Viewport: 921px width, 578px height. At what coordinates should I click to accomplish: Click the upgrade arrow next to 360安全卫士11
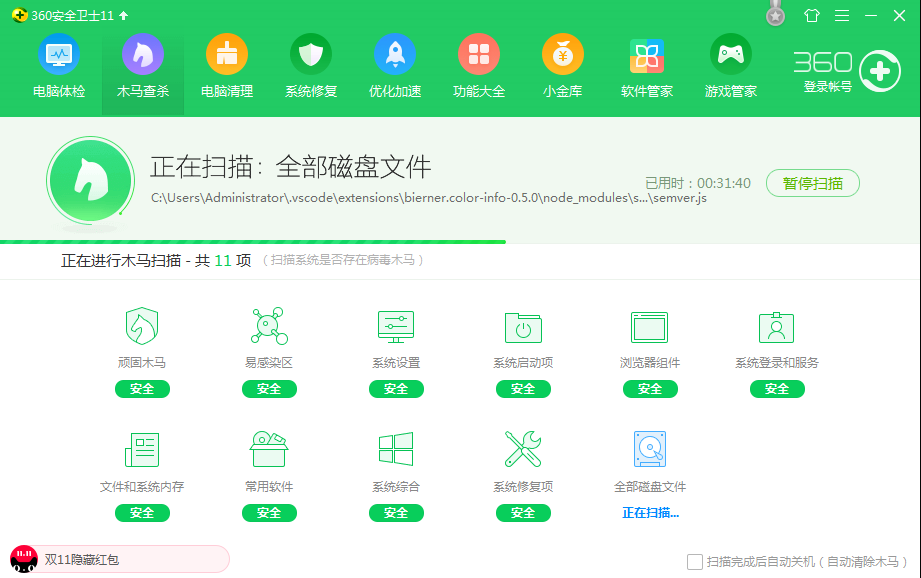(x=123, y=16)
